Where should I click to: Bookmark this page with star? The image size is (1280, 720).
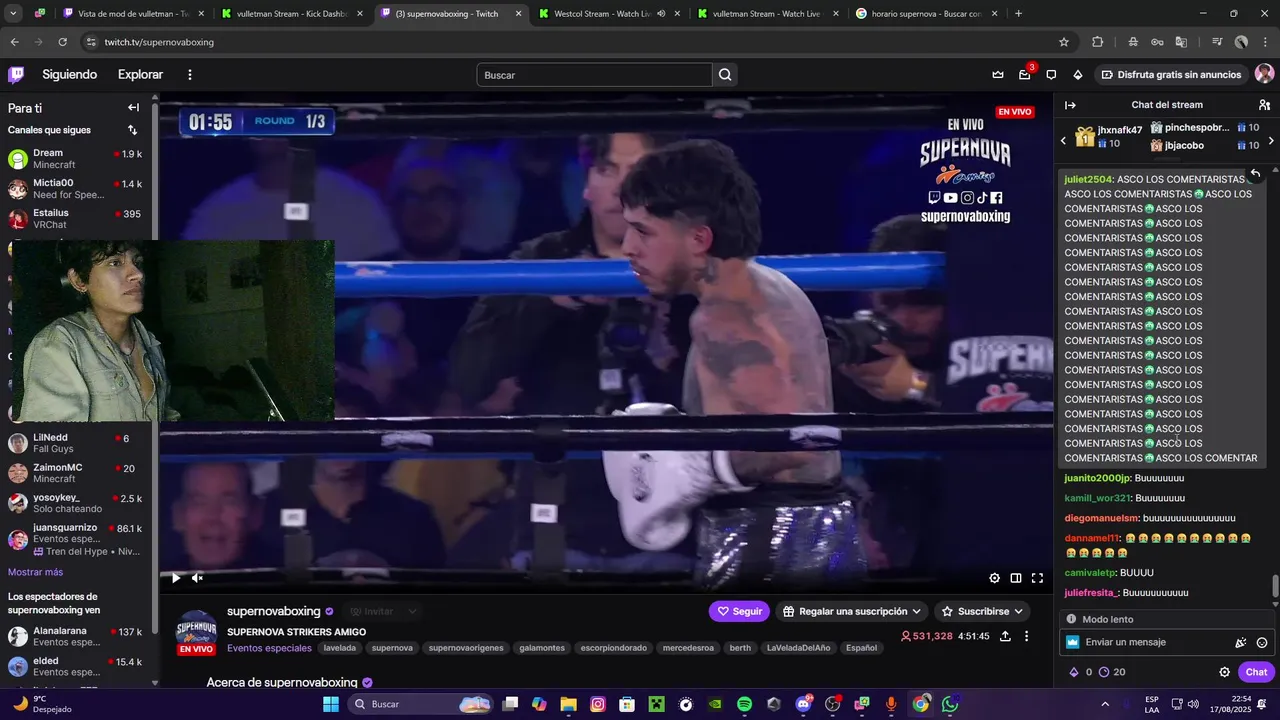pos(1064,42)
